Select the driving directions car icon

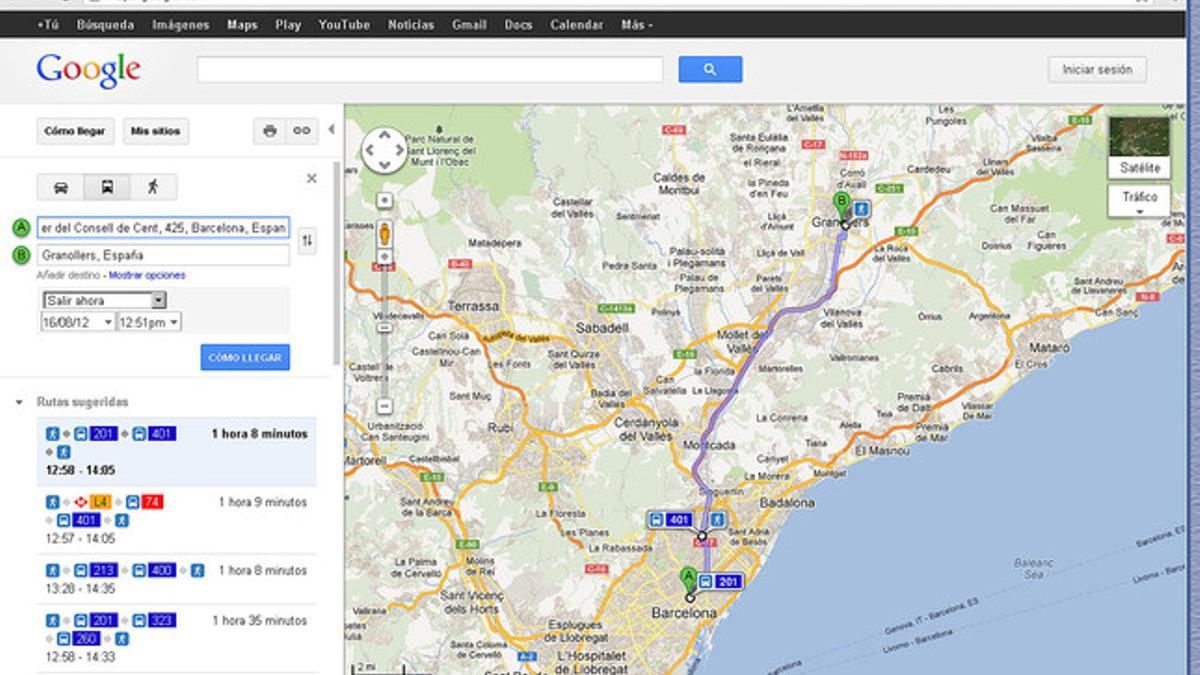pyautogui.click(x=62, y=187)
